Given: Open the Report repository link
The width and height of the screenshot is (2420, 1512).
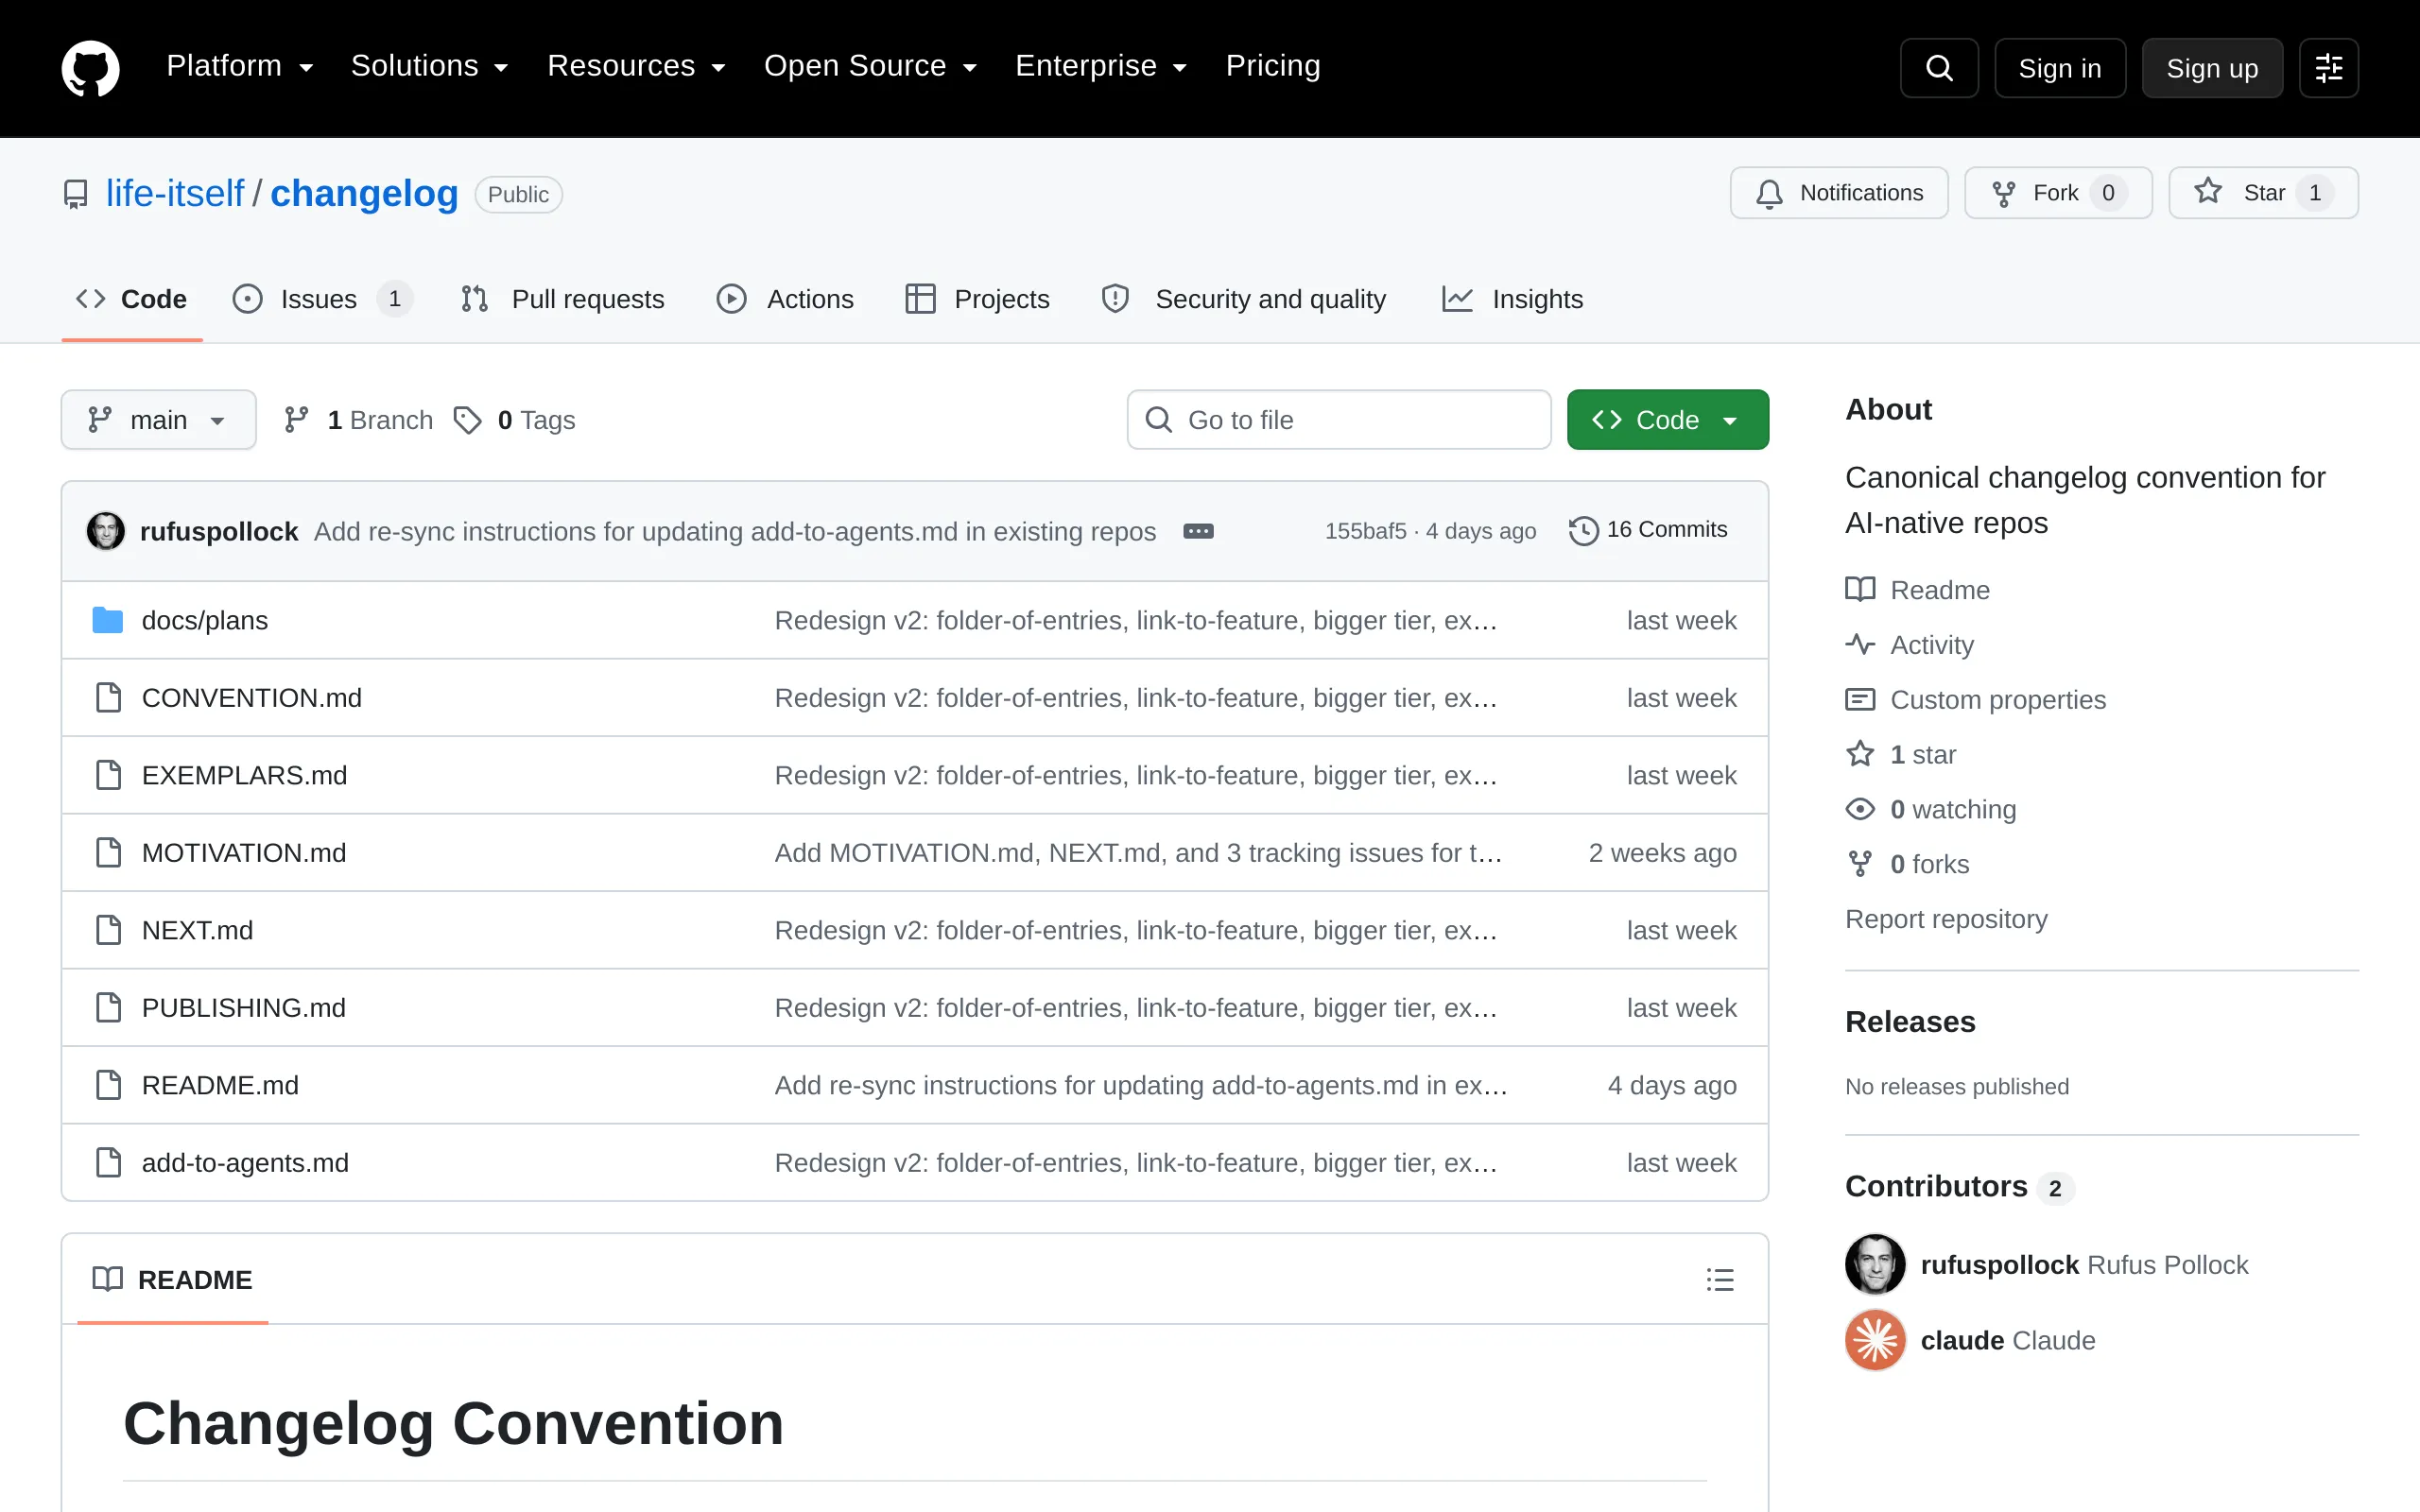Looking at the screenshot, I should click(x=1946, y=918).
